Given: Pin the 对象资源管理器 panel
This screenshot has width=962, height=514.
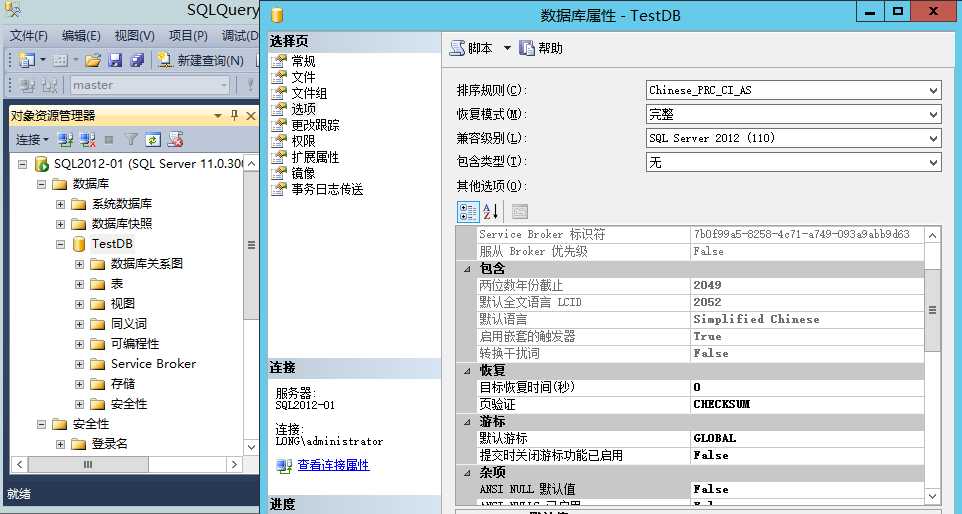Looking at the screenshot, I should [x=234, y=115].
